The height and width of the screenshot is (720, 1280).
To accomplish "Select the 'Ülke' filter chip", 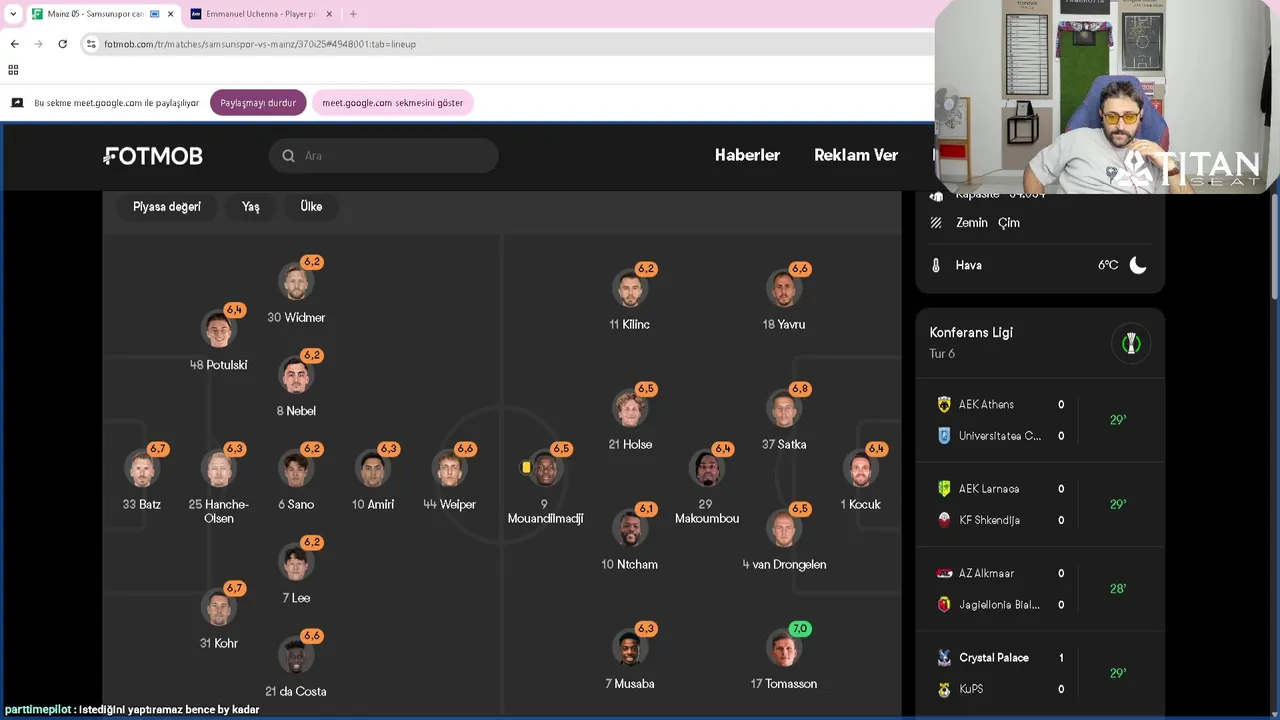I will (311, 206).
